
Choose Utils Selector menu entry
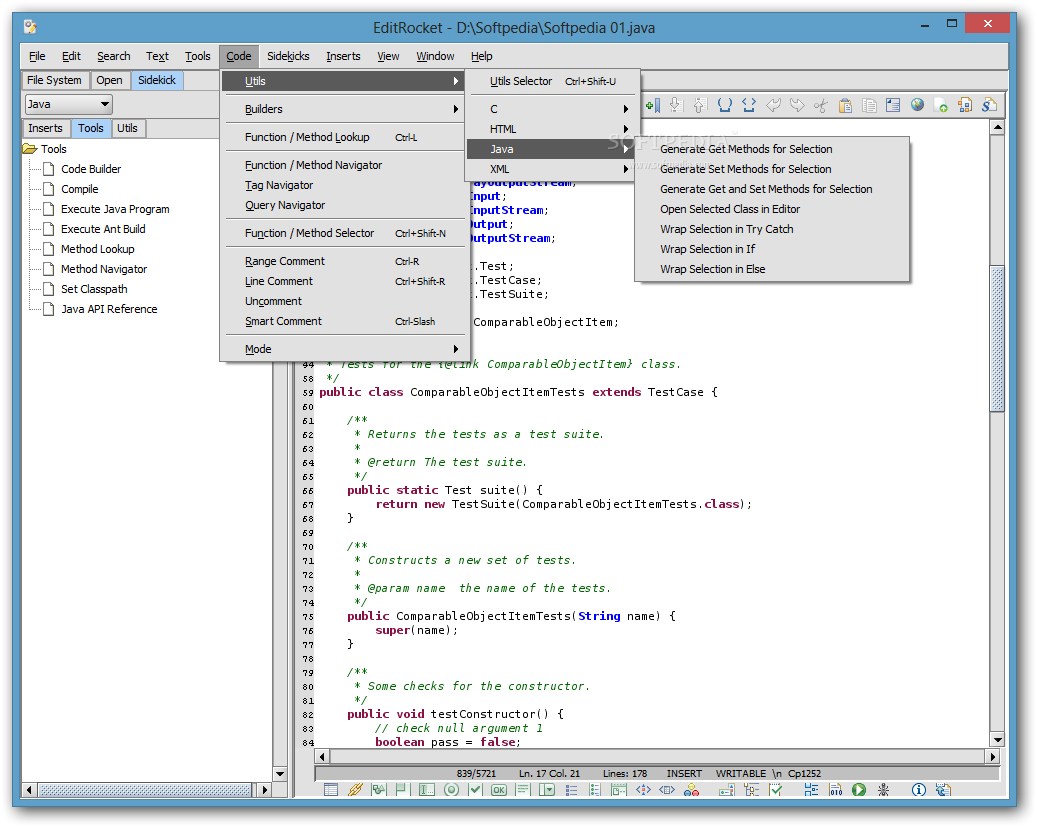coord(553,81)
